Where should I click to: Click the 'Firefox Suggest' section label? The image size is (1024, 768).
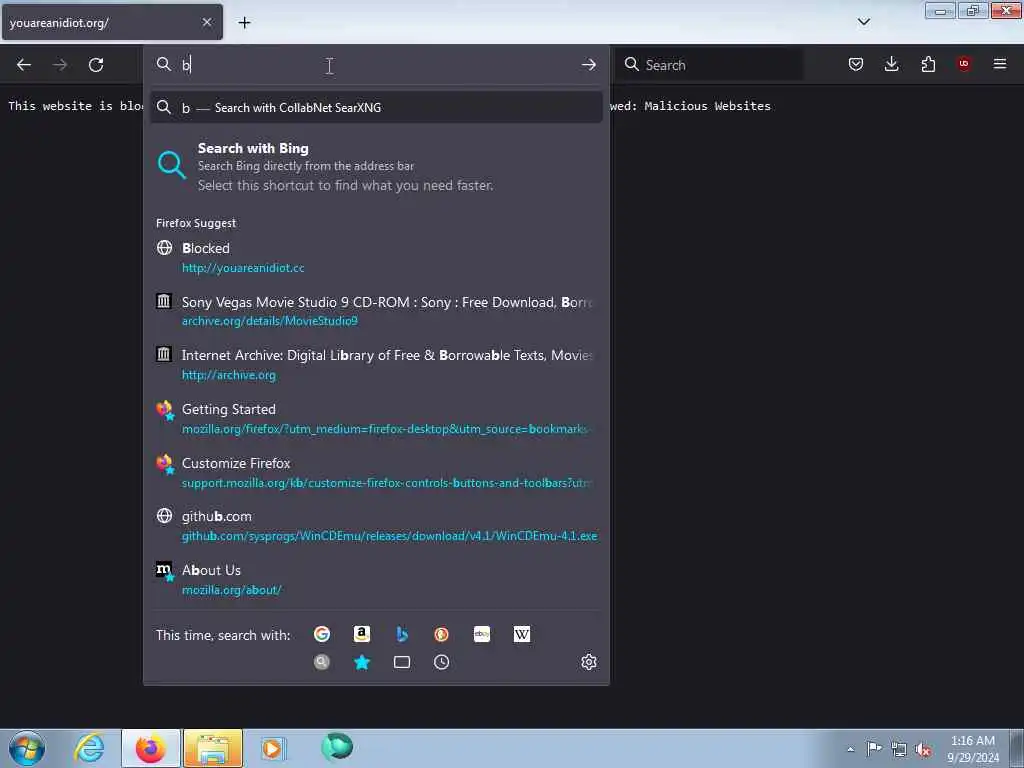tap(196, 223)
